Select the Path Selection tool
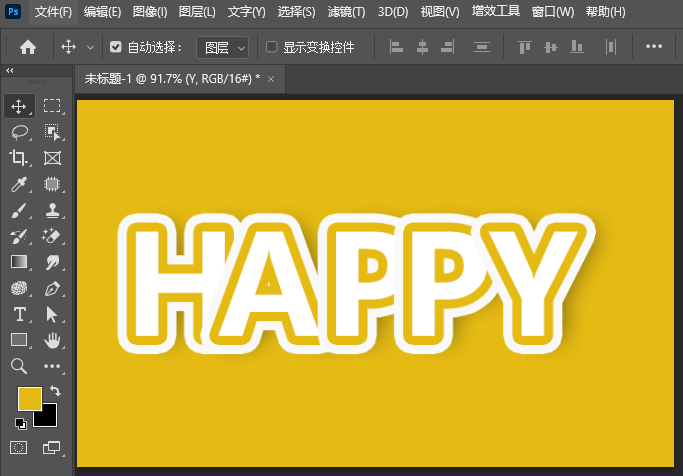This screenshot has width=683, height=476. click(52, 314)
